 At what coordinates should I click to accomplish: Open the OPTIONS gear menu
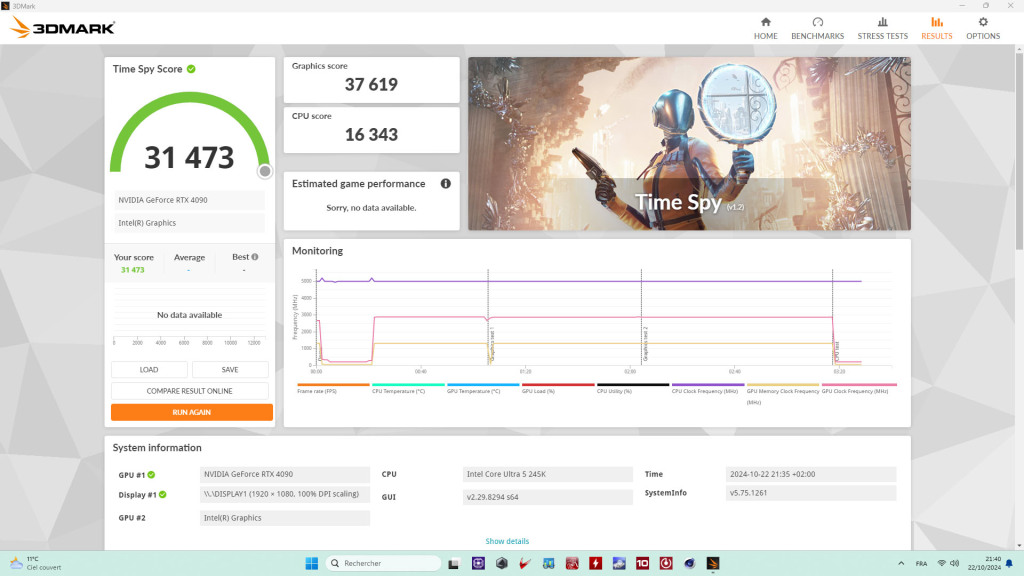pos(983,29)
